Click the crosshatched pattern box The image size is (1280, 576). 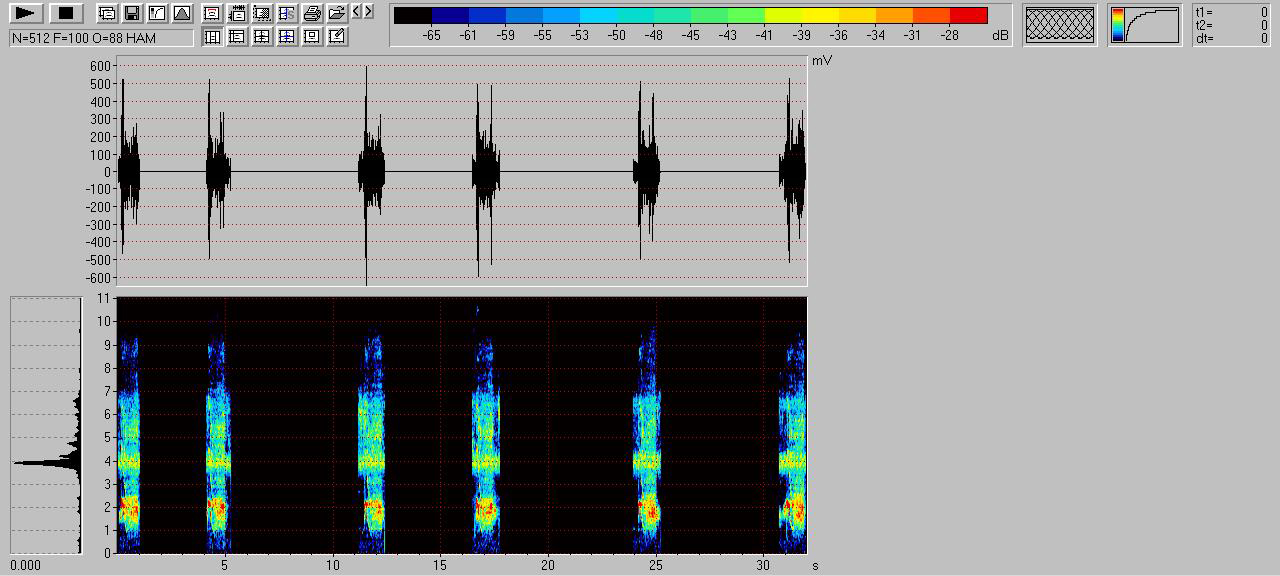(1059, 25)
